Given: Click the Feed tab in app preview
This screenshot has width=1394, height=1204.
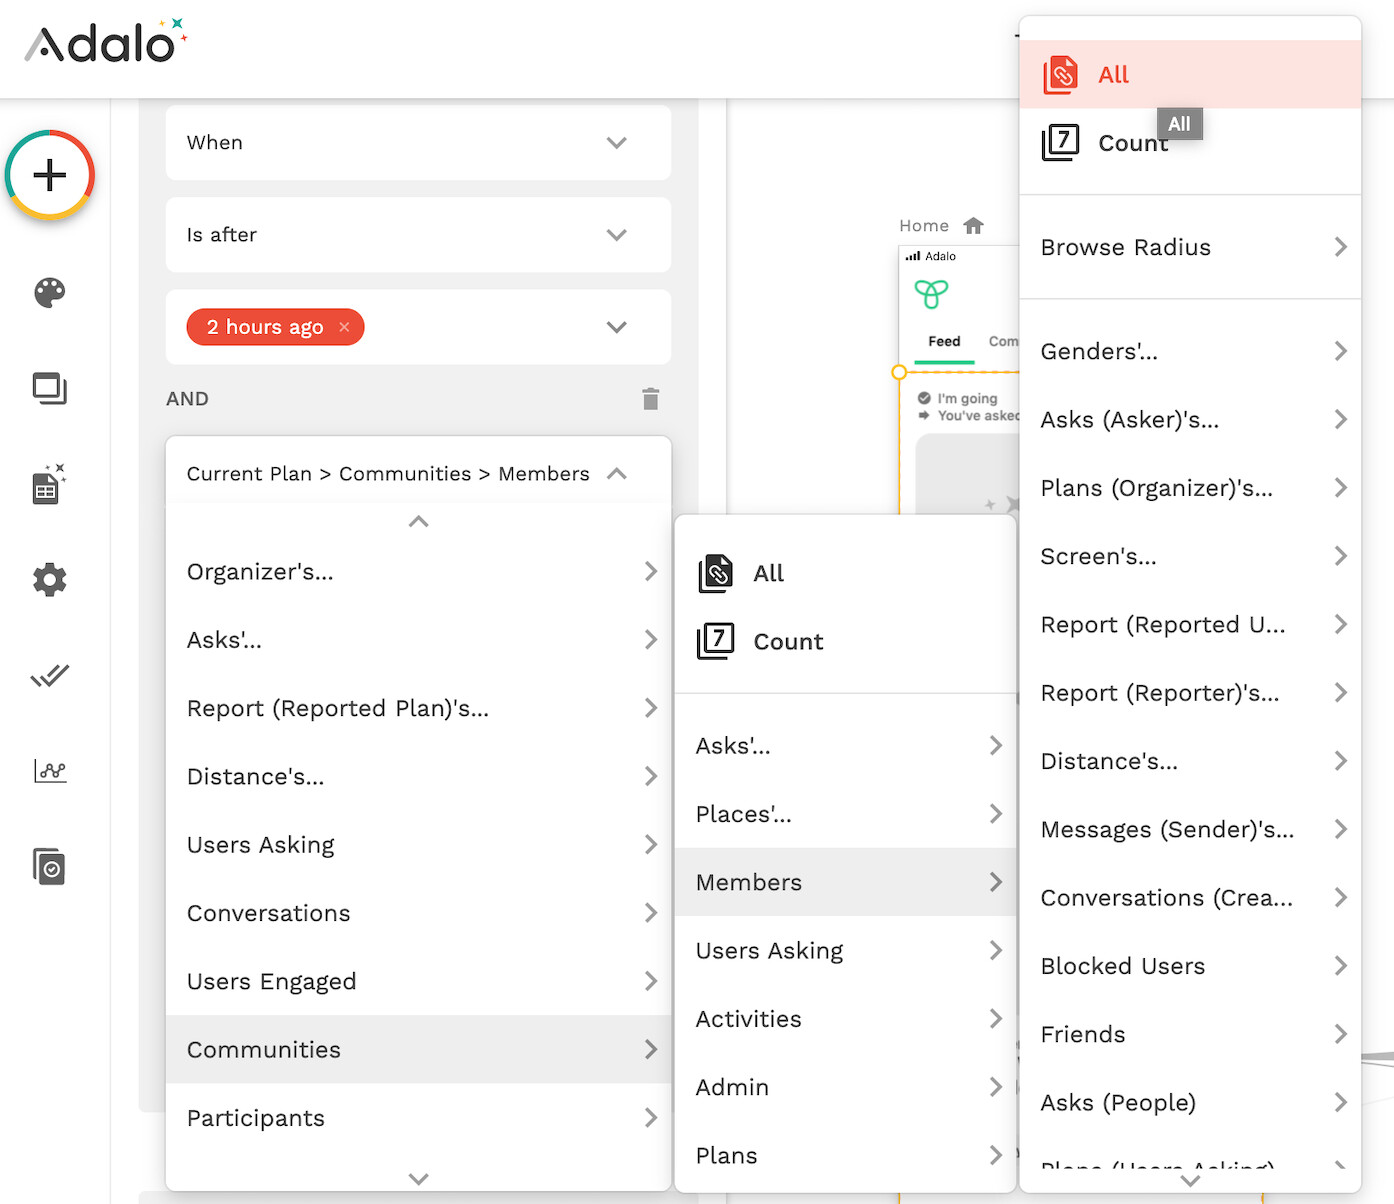Looking at the screenshot, I should (943, 342).
